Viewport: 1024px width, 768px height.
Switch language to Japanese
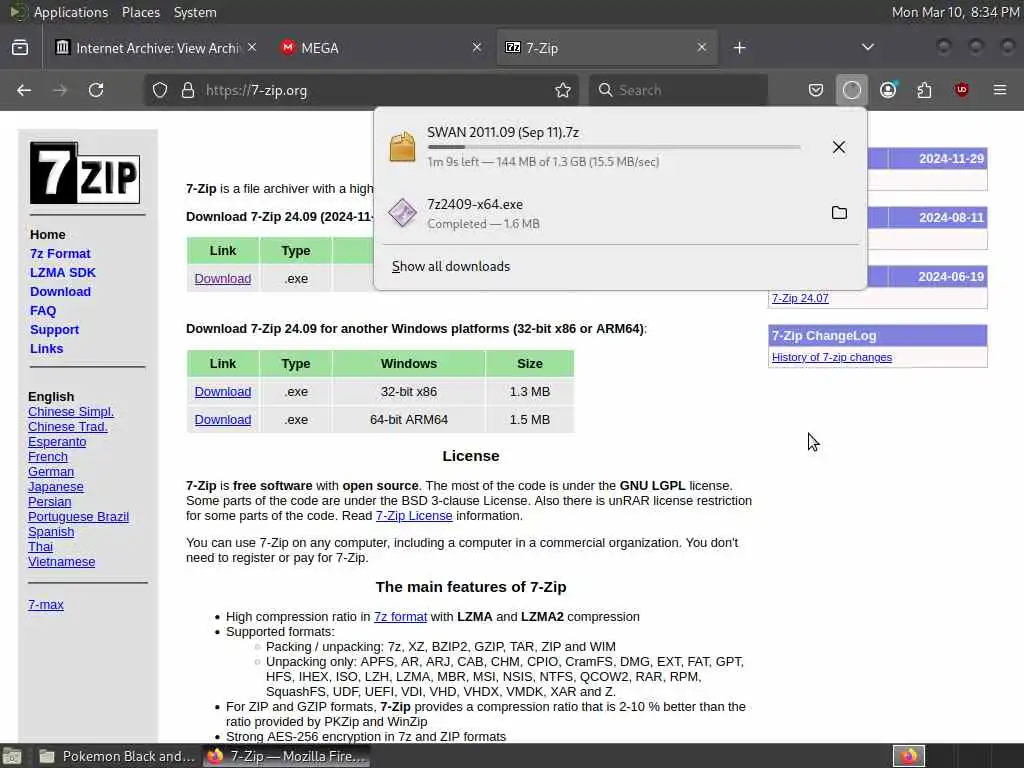56,487
